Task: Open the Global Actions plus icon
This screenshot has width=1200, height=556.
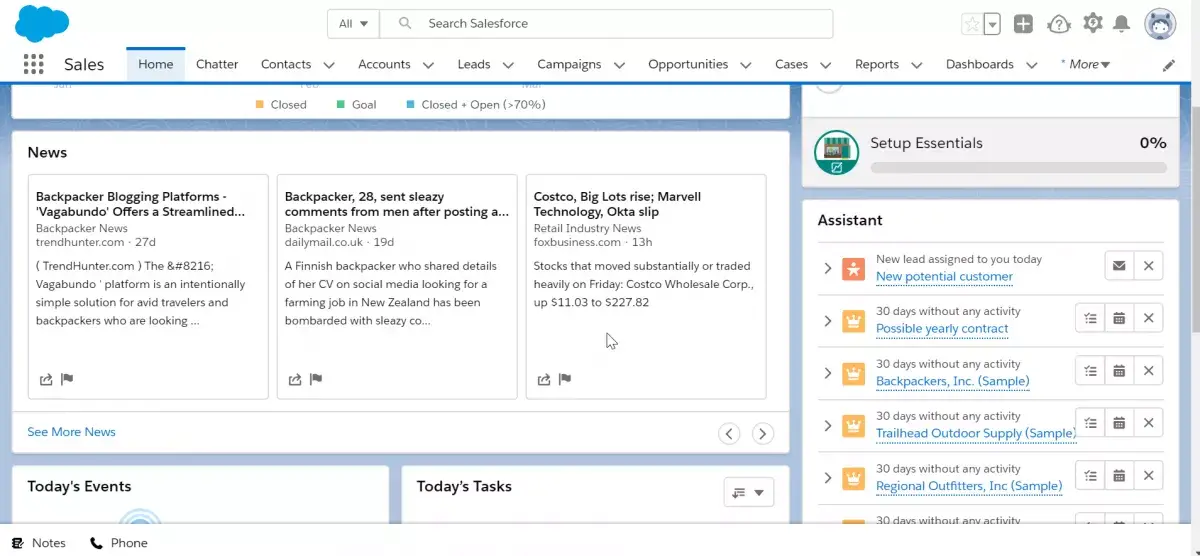Action: (1023, 24)
